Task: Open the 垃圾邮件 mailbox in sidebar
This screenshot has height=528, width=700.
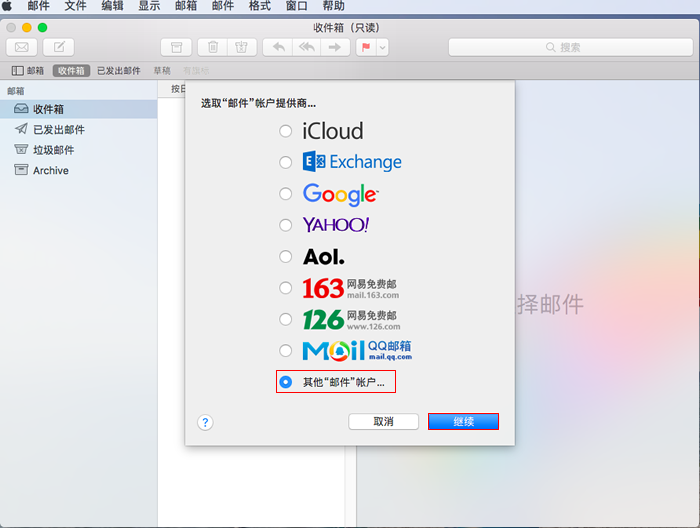Action: coord(53,150)
